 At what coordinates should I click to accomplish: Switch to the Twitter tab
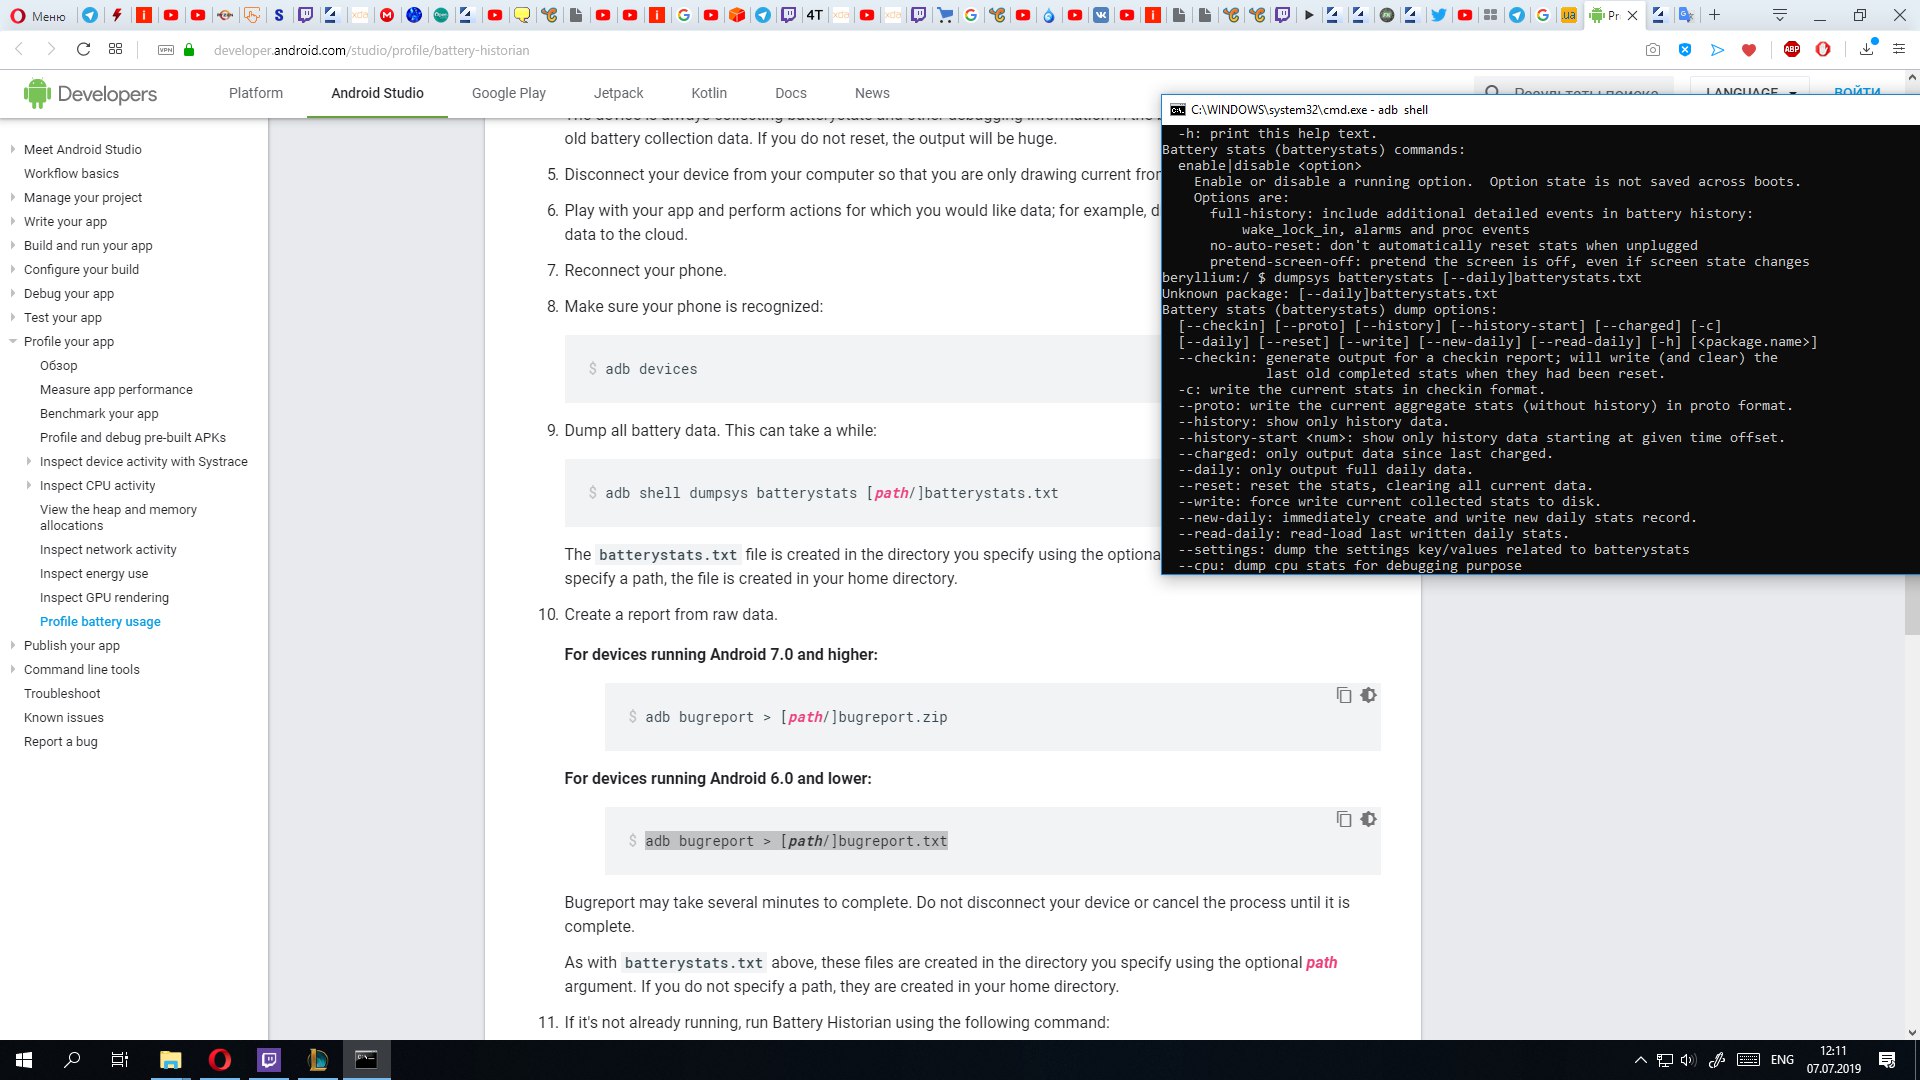coord(1438,15)
